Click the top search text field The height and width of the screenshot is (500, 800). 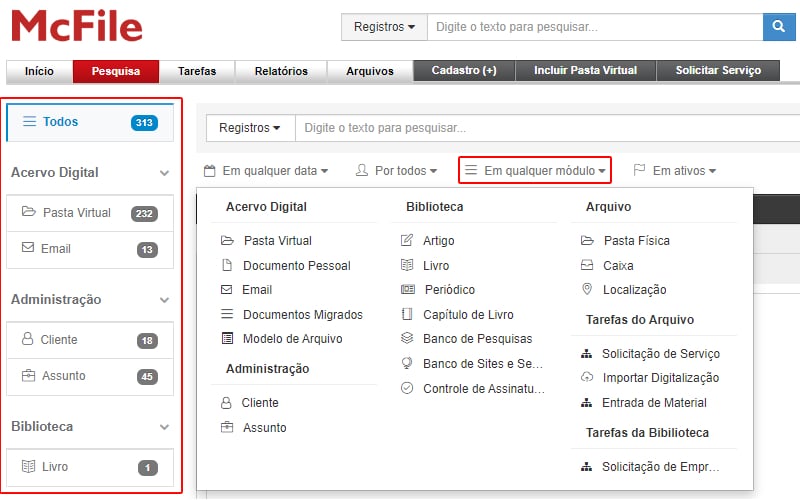coord(594,27)
